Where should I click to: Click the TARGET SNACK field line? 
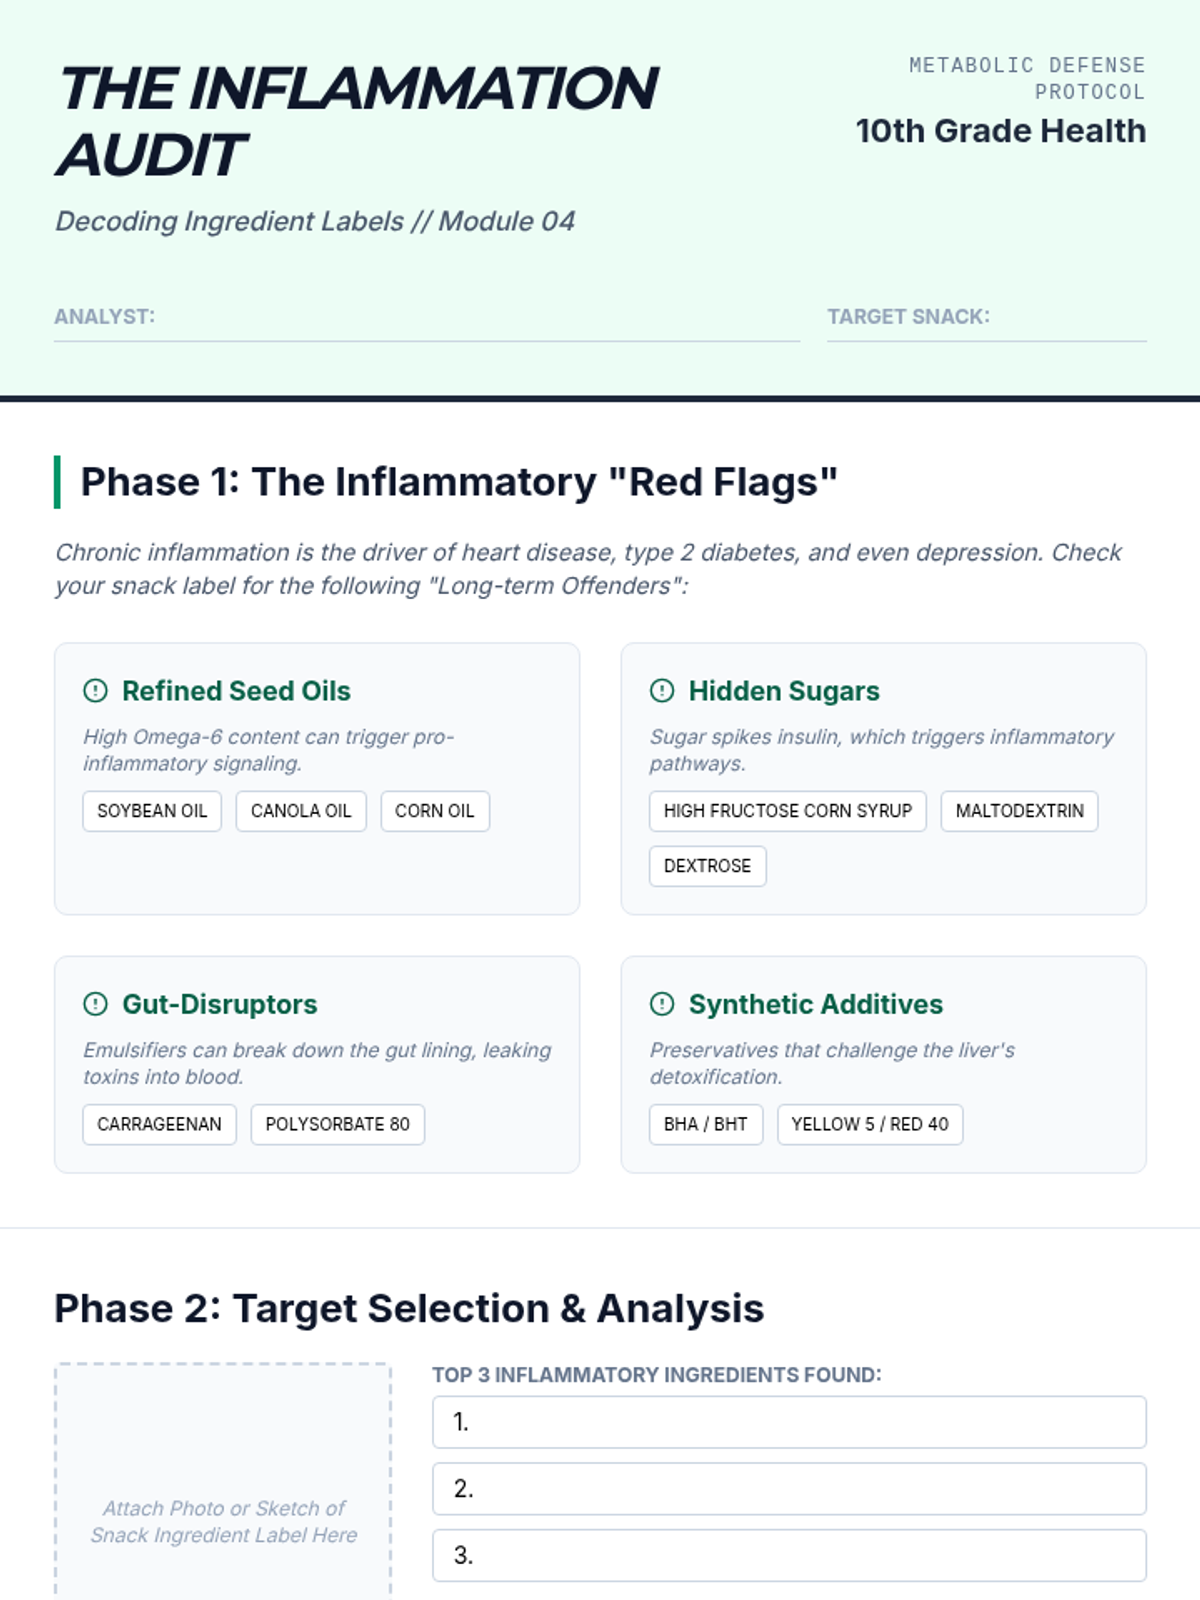(x=1065, y=320)
